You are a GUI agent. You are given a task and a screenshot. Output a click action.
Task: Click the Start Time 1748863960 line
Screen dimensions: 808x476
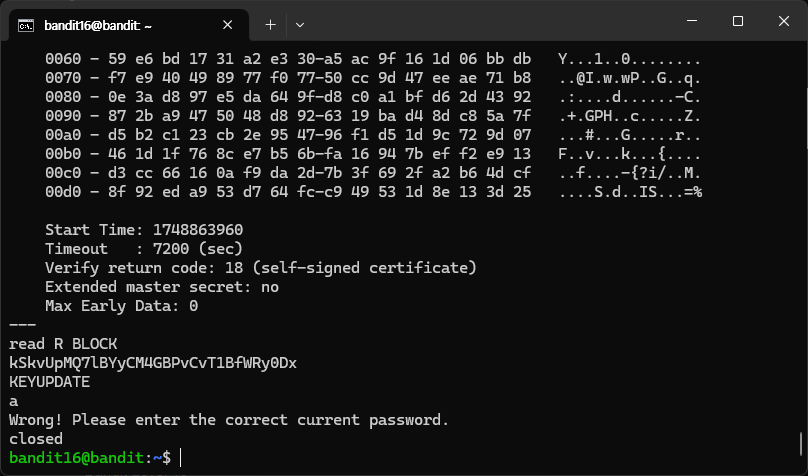(x=144, y=230)
